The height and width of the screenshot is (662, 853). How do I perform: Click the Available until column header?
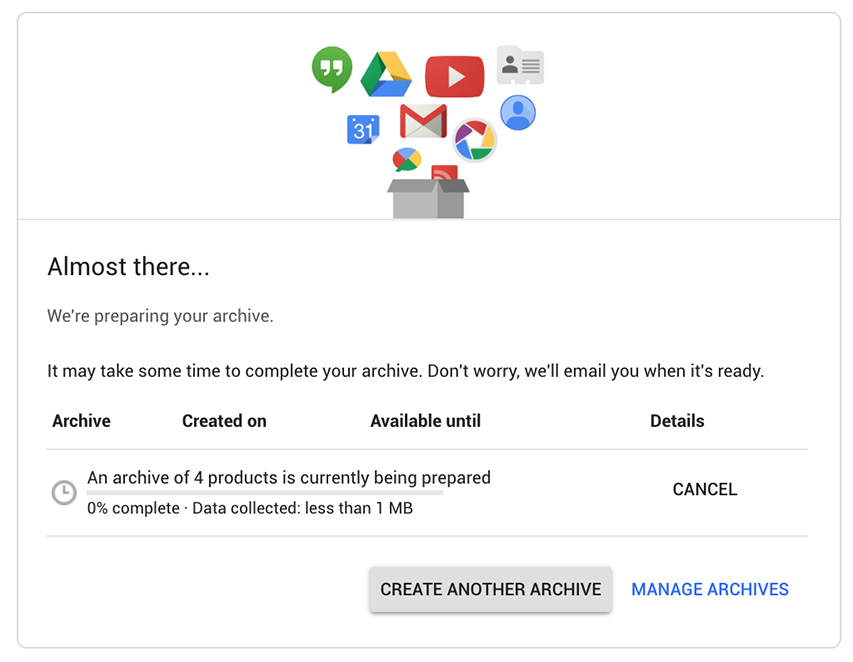425,420
